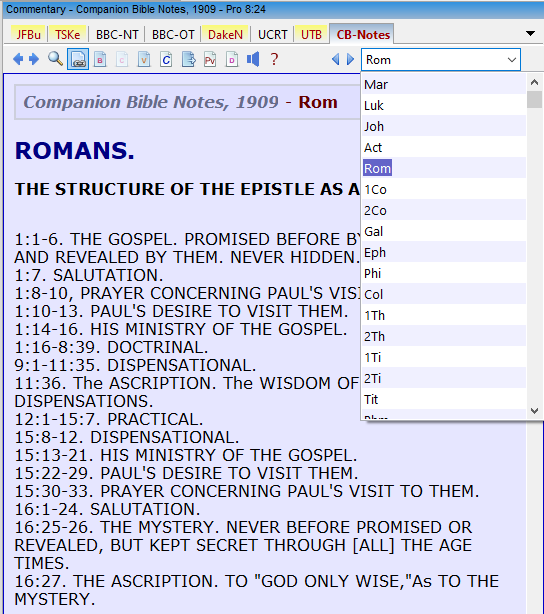Choose 1Co from the book list
Screen dimensions: 544x614
(444, 190)
